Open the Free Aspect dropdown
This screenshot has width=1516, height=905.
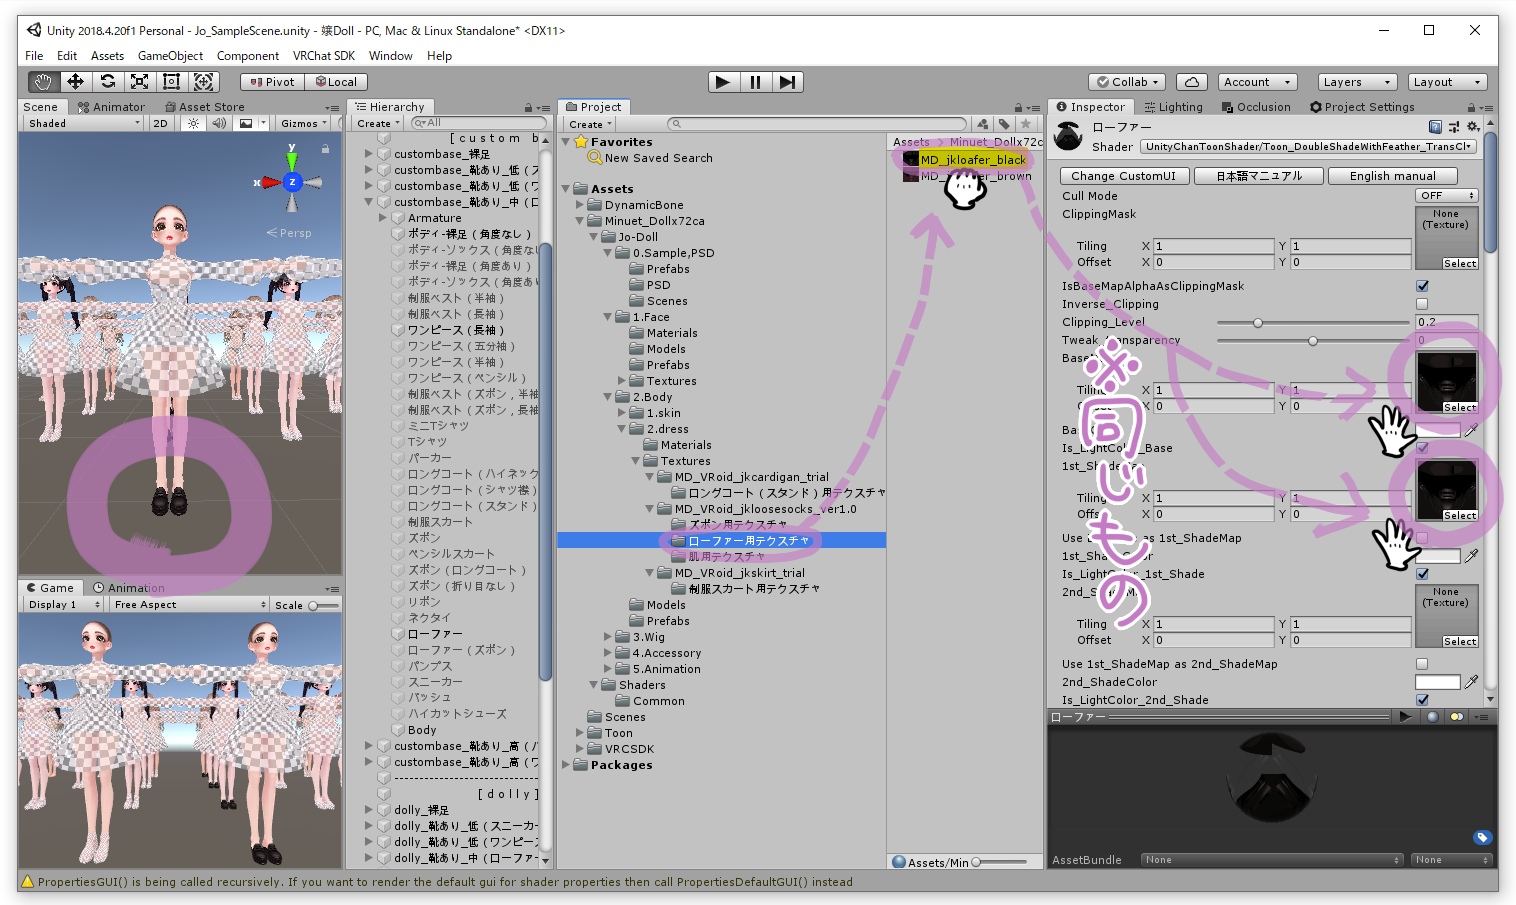190,605
